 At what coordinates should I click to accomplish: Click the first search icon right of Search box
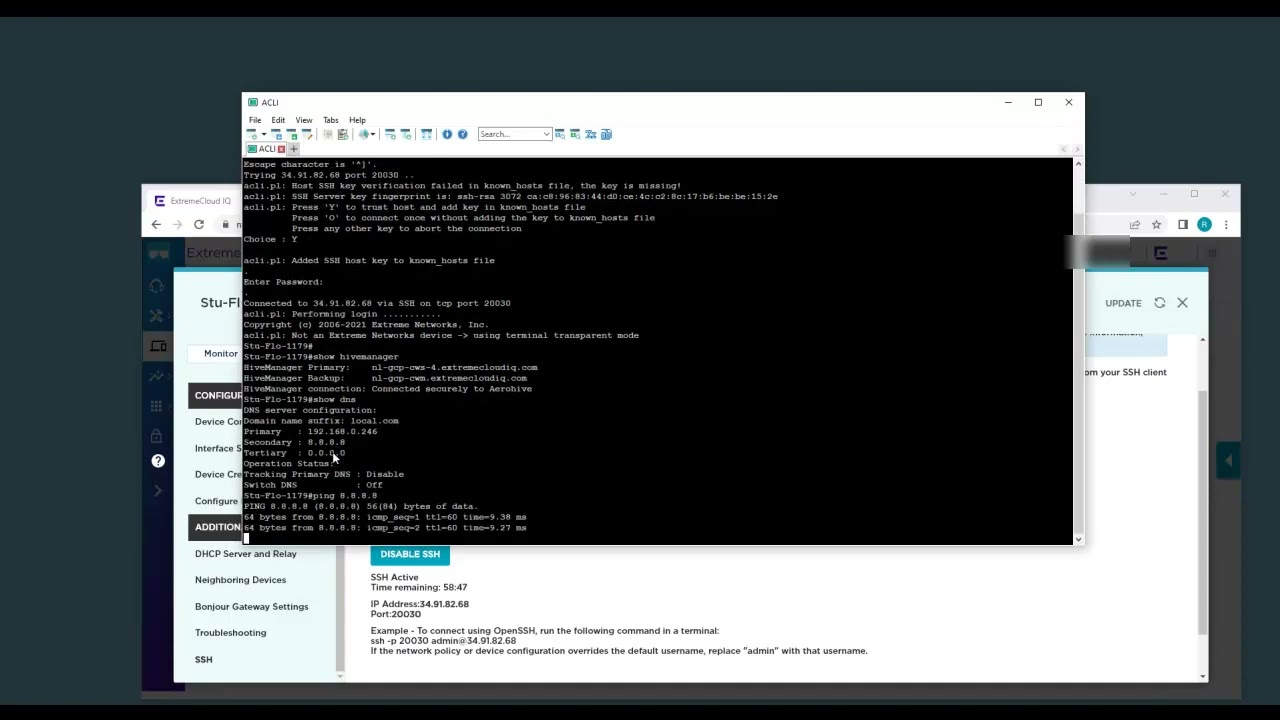coord(560,134)
